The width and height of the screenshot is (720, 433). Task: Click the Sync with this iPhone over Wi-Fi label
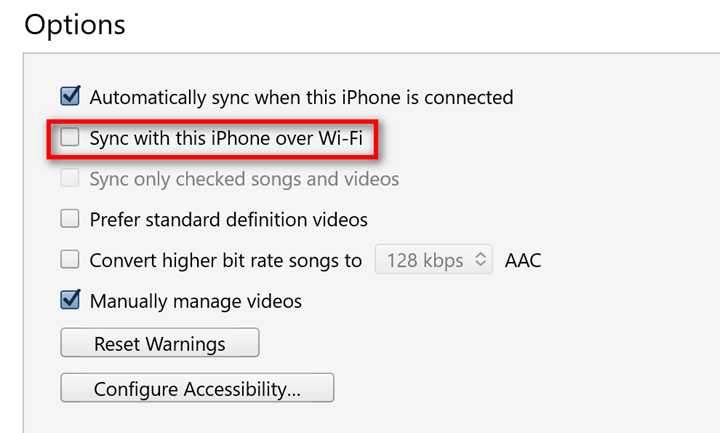tap(226, 138)
